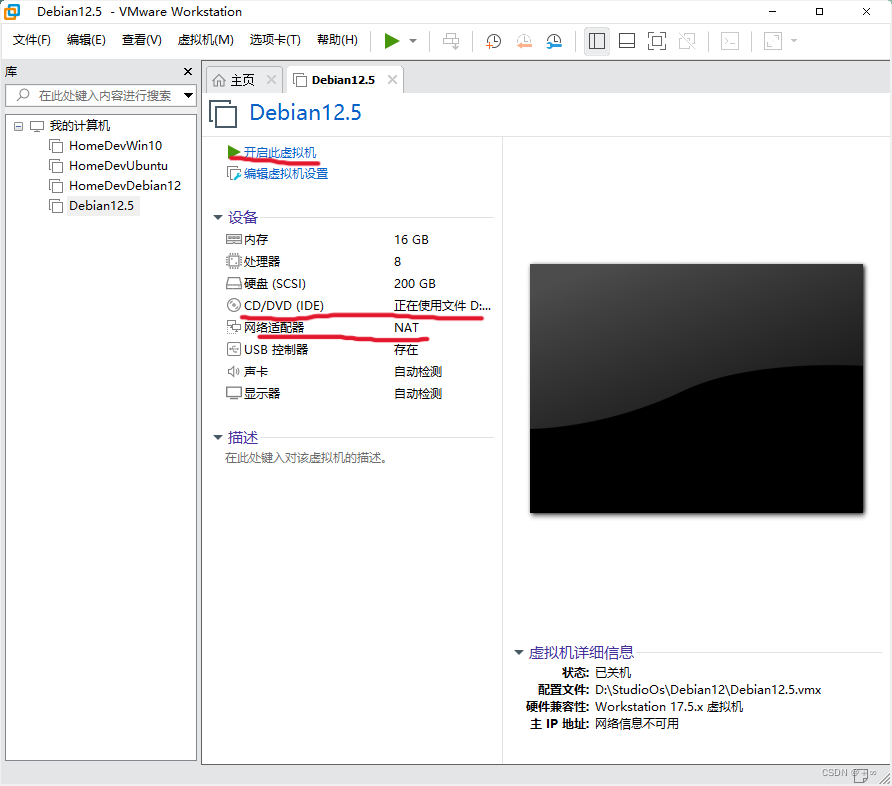Toggle the library sidebar panel icon
The width and height of the screenshot is (892, 786).
click(596, 41)
